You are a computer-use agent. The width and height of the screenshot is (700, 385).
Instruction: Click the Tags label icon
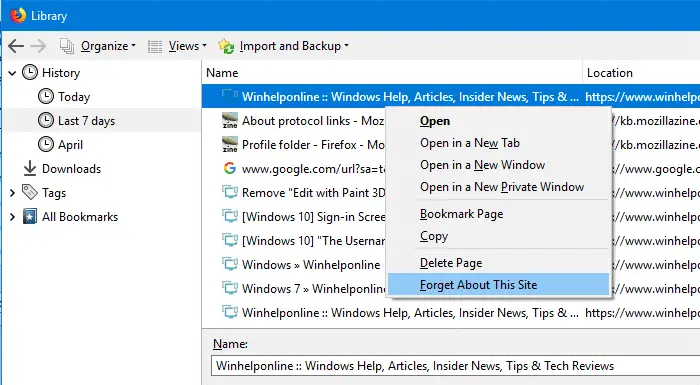point(30,192)
